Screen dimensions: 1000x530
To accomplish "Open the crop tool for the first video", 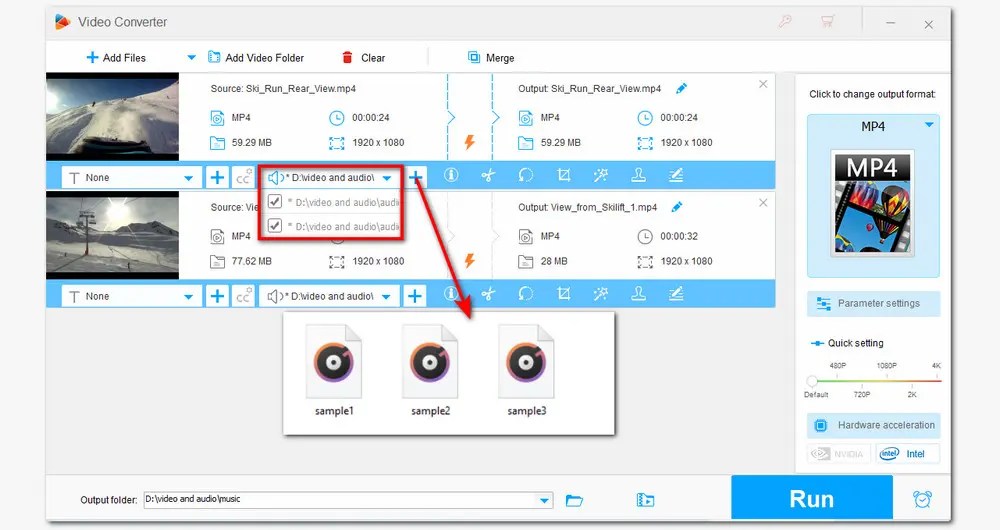I will (x=563, y=174).
